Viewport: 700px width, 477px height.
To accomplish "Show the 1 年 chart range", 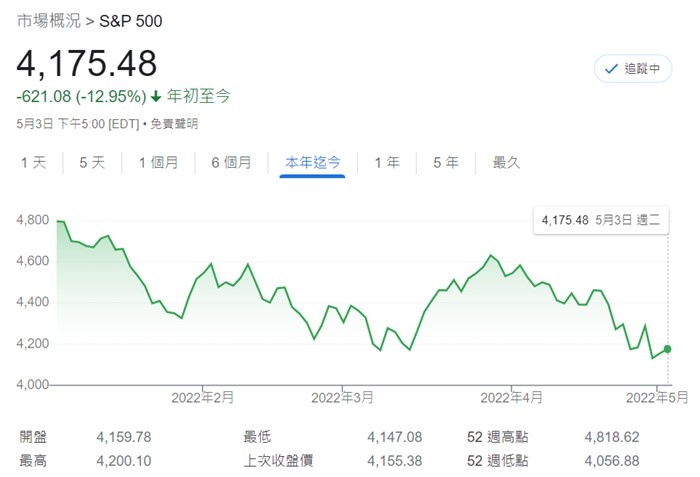I will 387,163.
